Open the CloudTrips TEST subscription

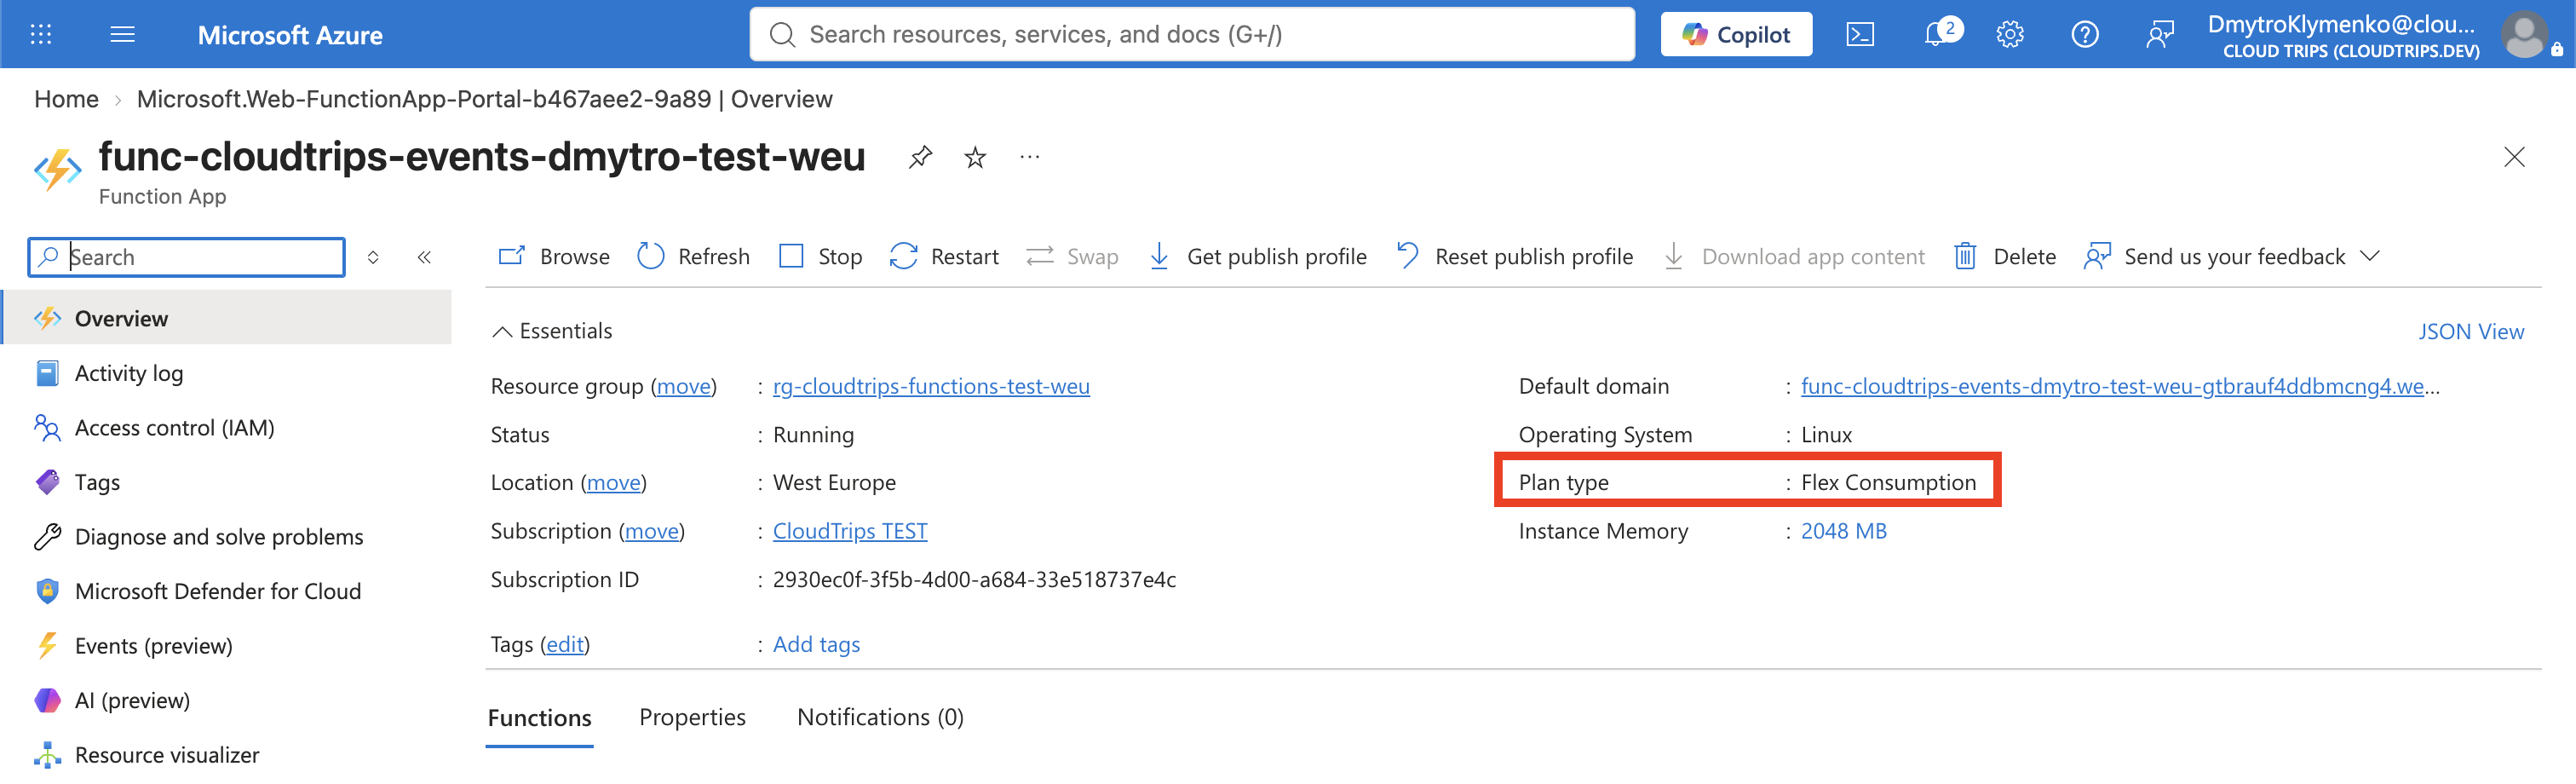pos(850,531)
